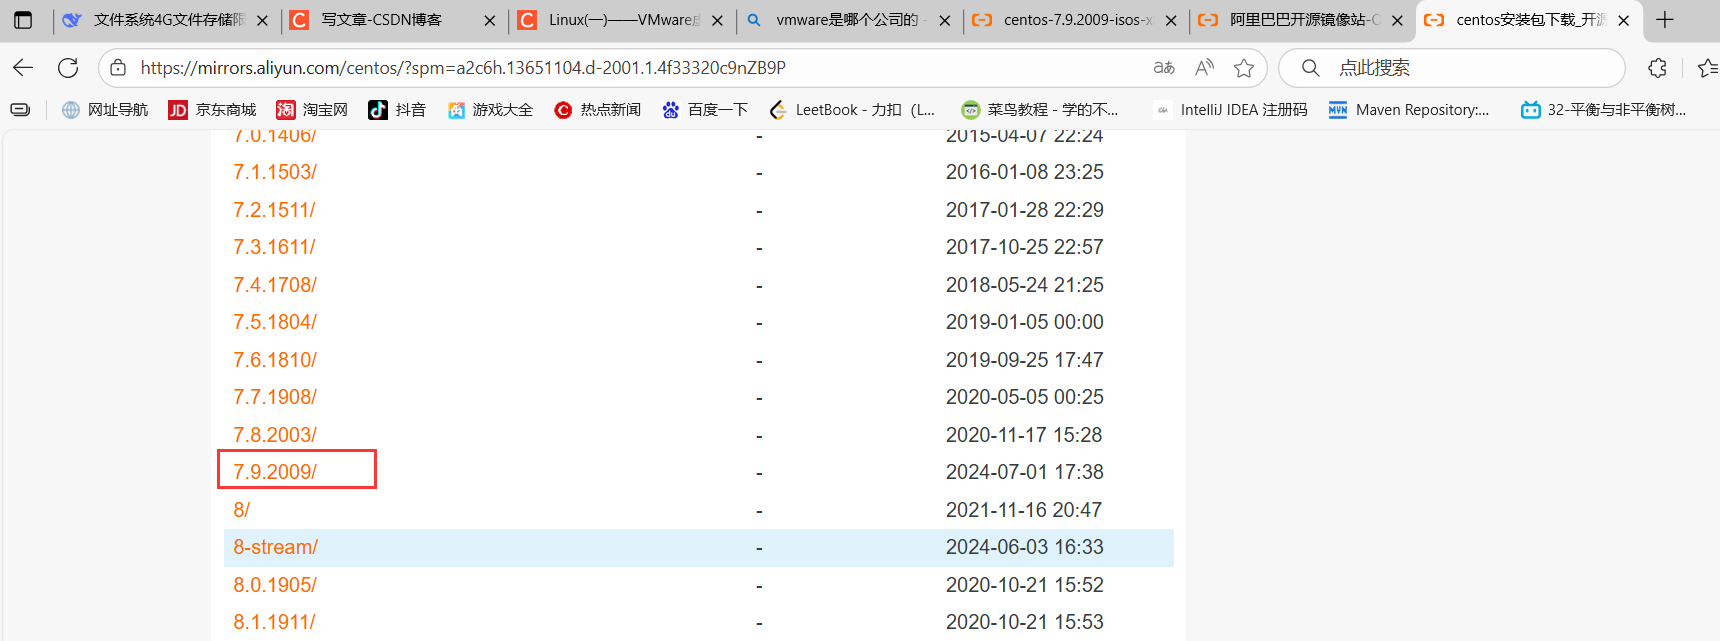
Task: Open the 7.8.2003/ directory link
Action: (x=275, y=435)
